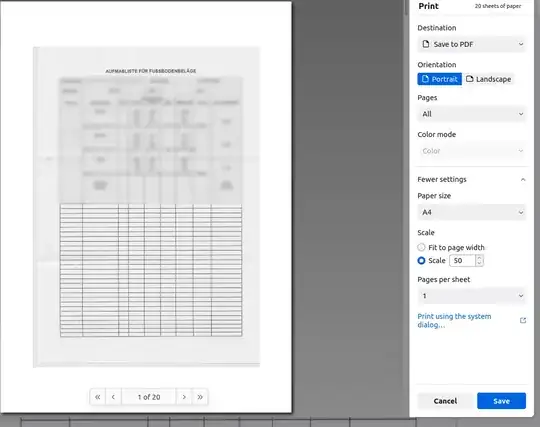Select the Fit to page width radio
The height and width of the screenshot is (427, 540).
[421, 247]
